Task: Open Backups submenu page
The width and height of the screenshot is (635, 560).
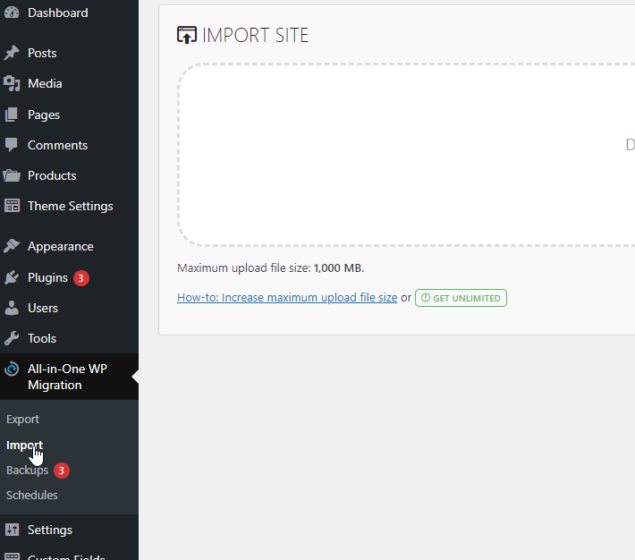Action: click(x=27, y=470)
